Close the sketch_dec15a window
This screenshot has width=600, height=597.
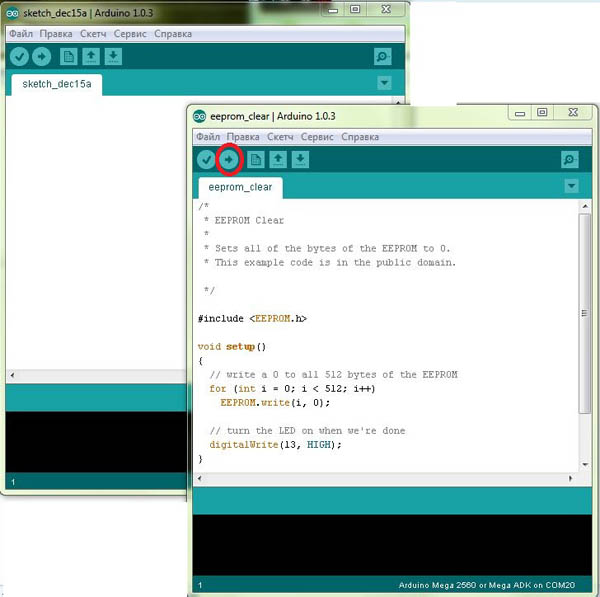(x=386, y=10)
